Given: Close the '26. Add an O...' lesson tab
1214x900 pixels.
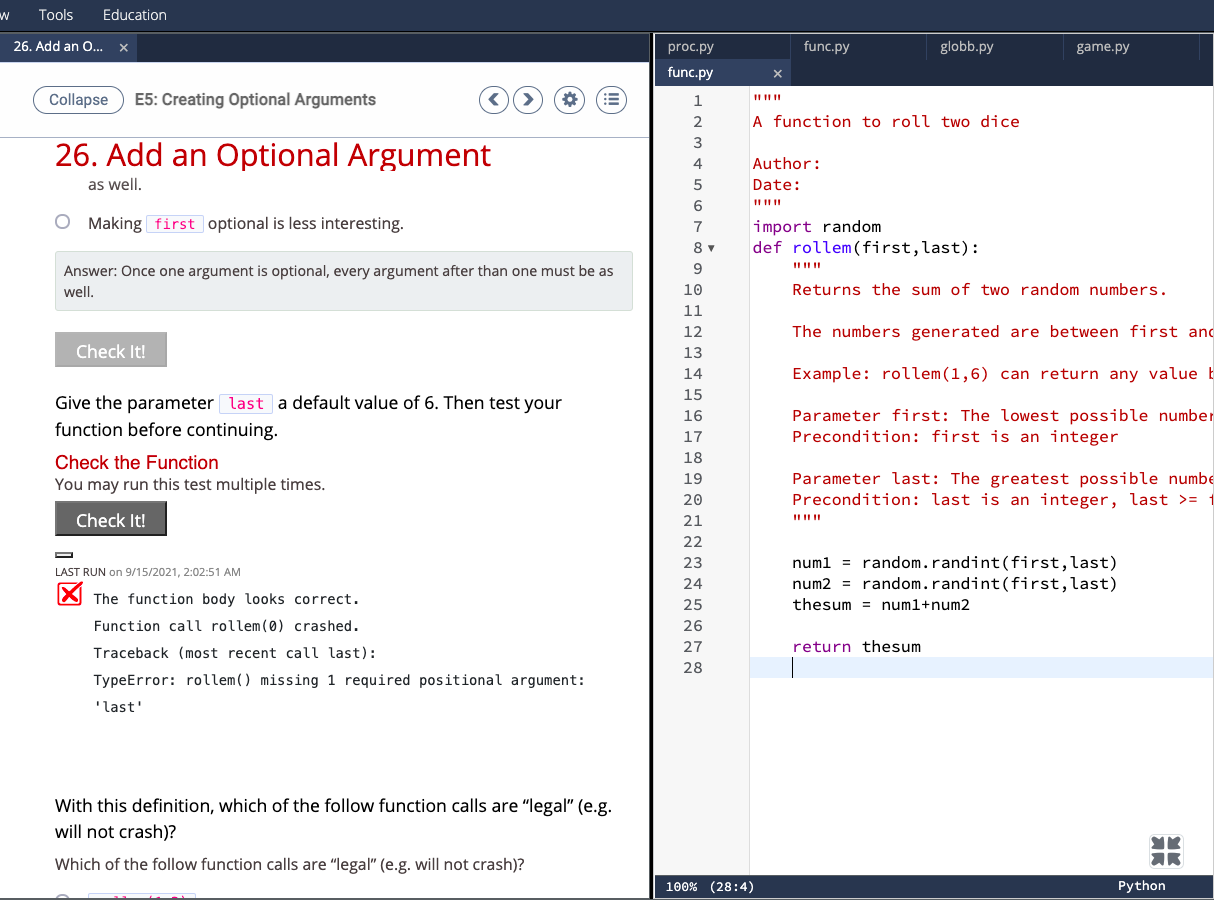Looking at the screenshot, I should coord(123,46).
